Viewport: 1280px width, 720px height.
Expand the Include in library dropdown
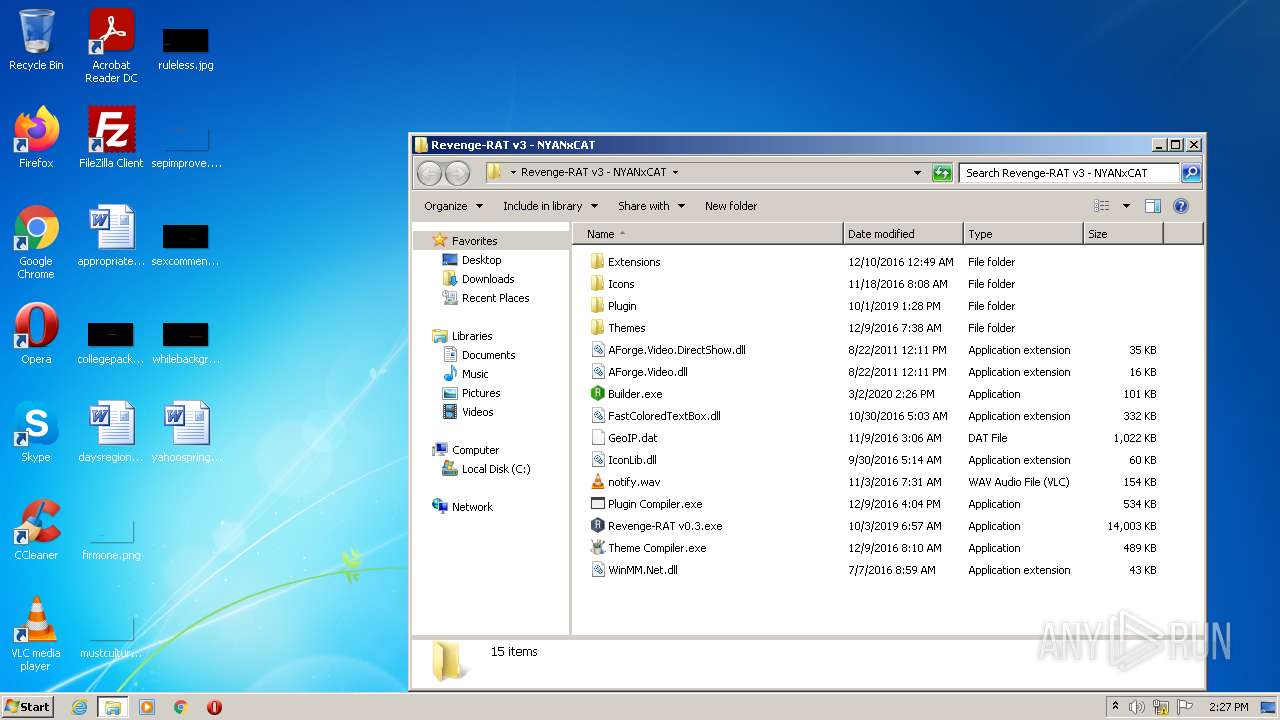tap(550, 206)
